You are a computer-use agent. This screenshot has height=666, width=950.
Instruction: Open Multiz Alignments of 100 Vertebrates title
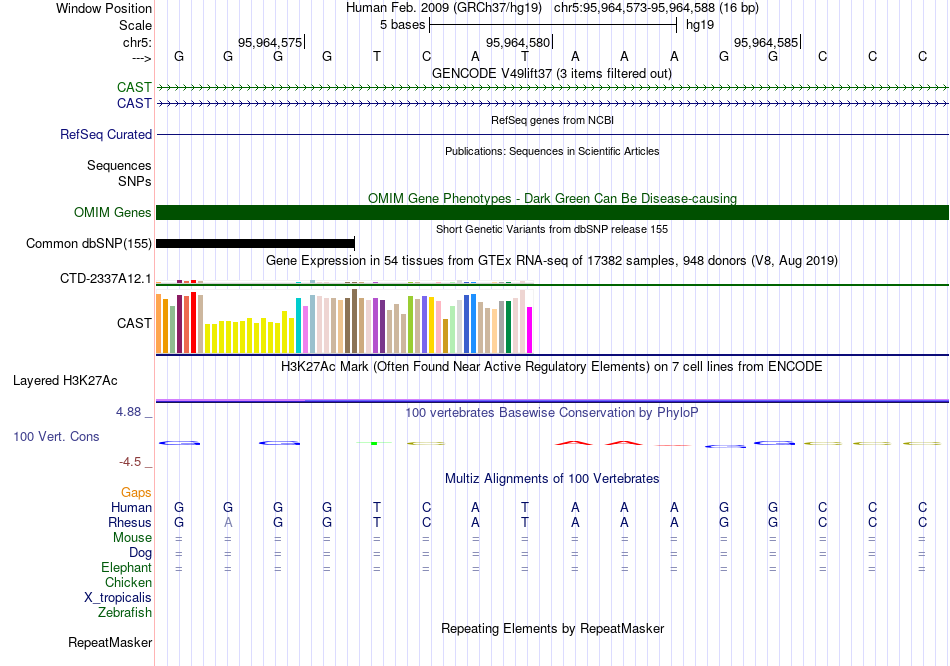point(552,479)
